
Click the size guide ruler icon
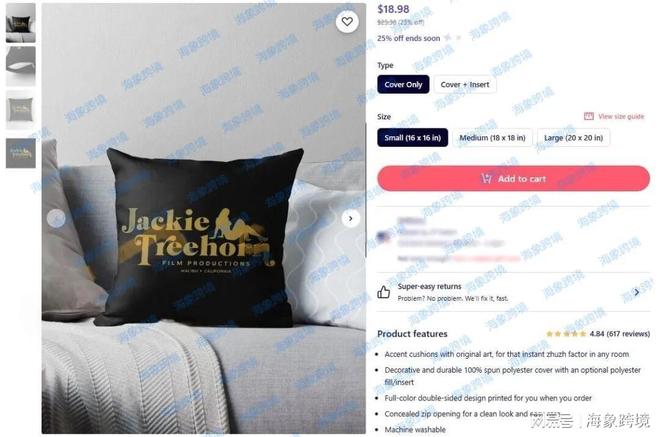pyautogui.click(x=589, y=116)
